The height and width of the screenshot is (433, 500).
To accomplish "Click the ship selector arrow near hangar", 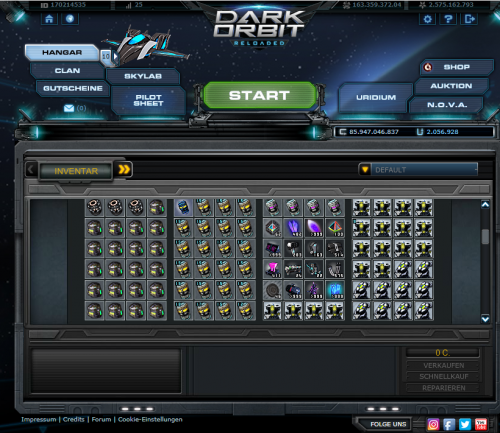I will coord(115,56).
